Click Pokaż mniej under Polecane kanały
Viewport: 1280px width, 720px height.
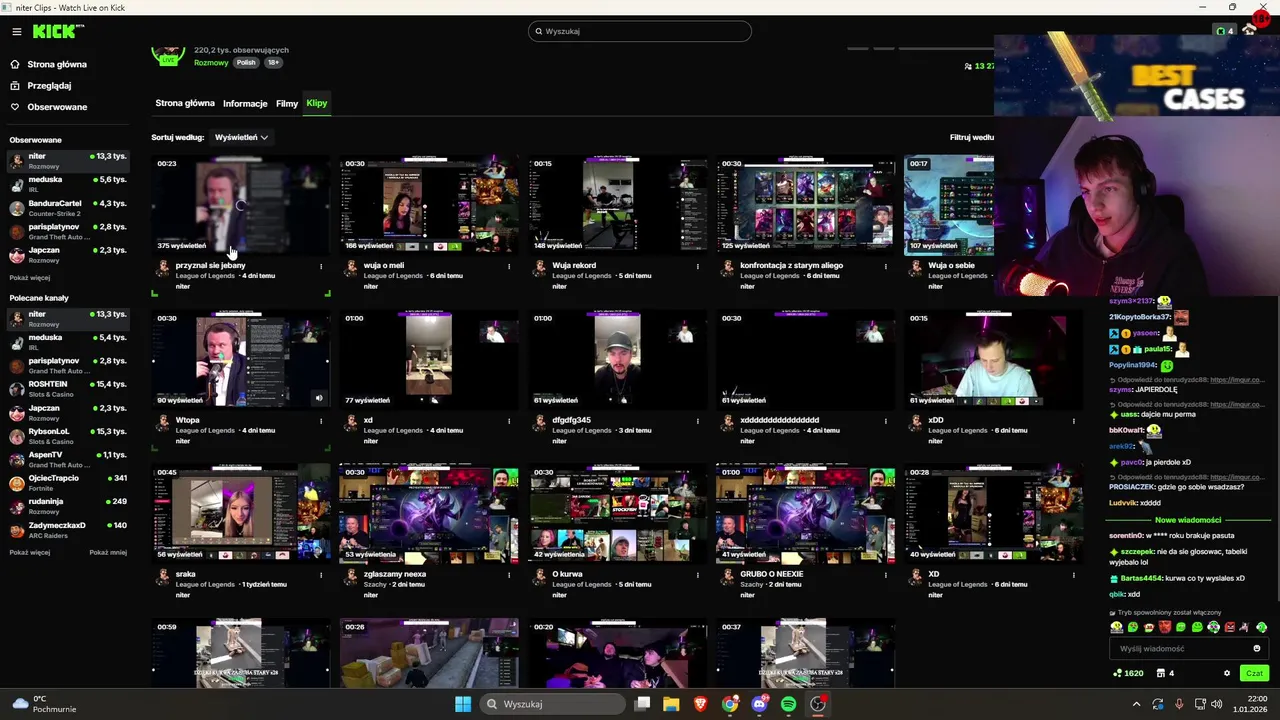pos(108,552)
